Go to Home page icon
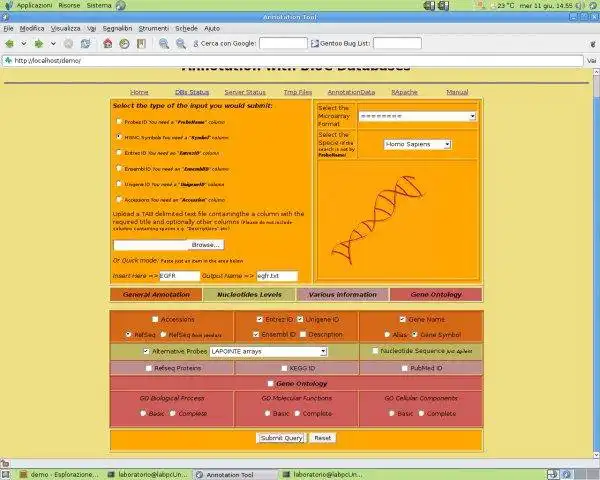 108,44
